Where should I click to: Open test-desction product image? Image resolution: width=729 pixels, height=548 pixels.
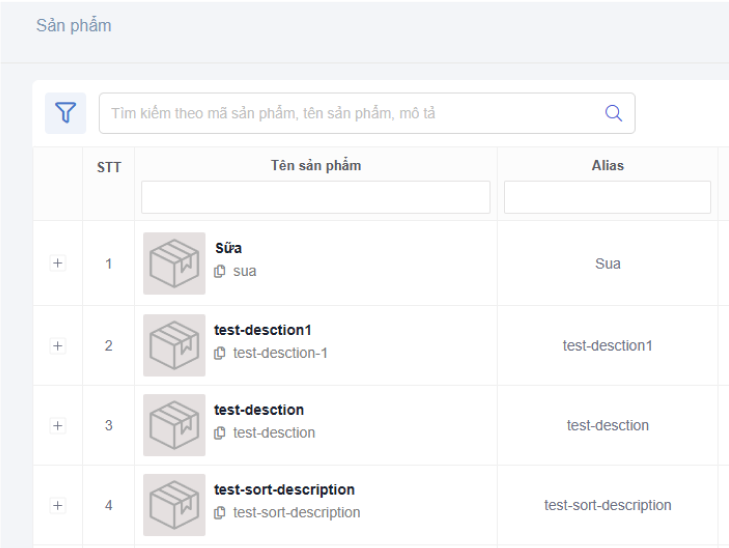pos(174,426)
